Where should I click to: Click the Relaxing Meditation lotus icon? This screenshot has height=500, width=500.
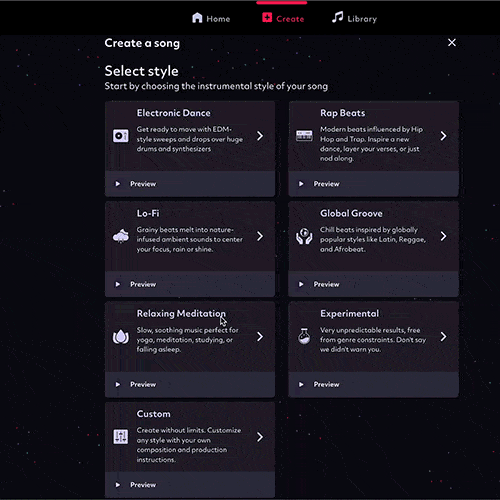click(120, 337)
